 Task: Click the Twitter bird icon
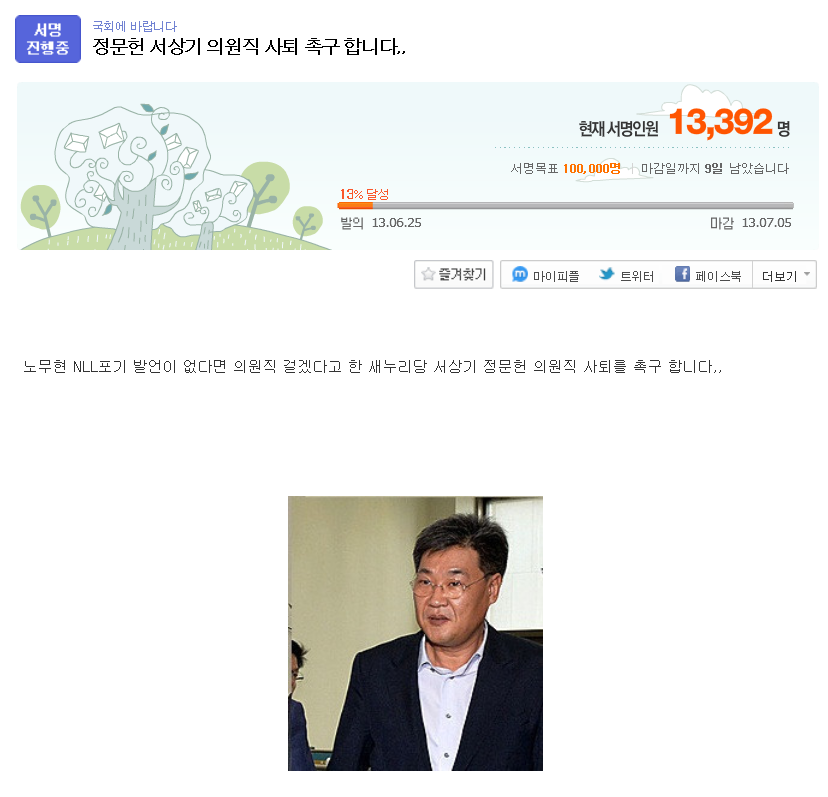pyautogui.click(x=607, y=274)
